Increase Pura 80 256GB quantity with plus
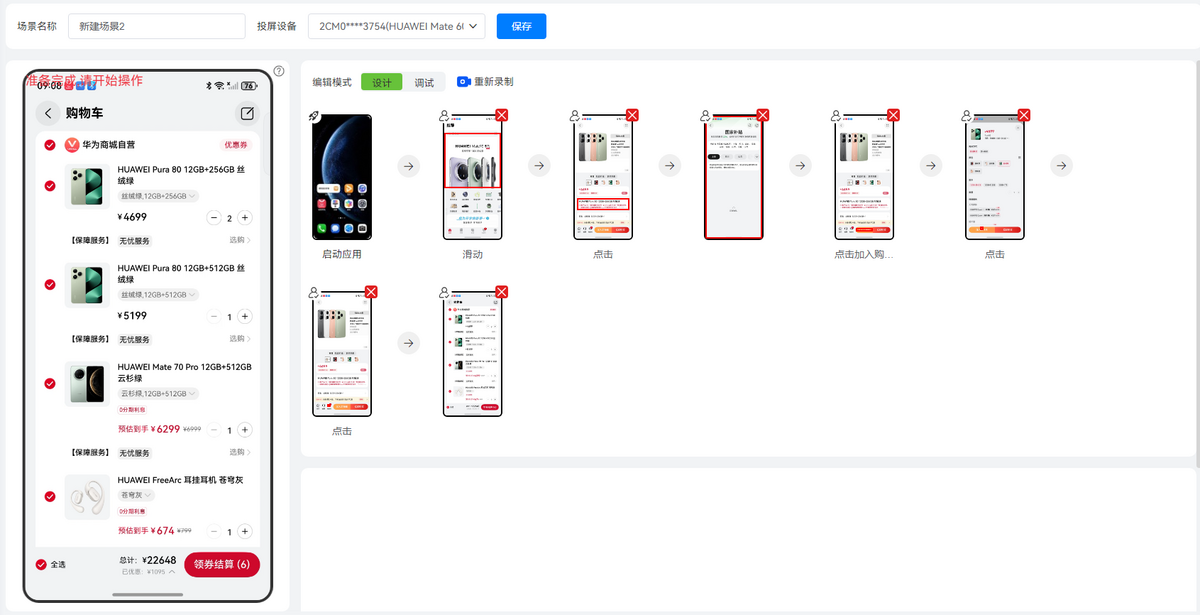 (x=245, y=218)
